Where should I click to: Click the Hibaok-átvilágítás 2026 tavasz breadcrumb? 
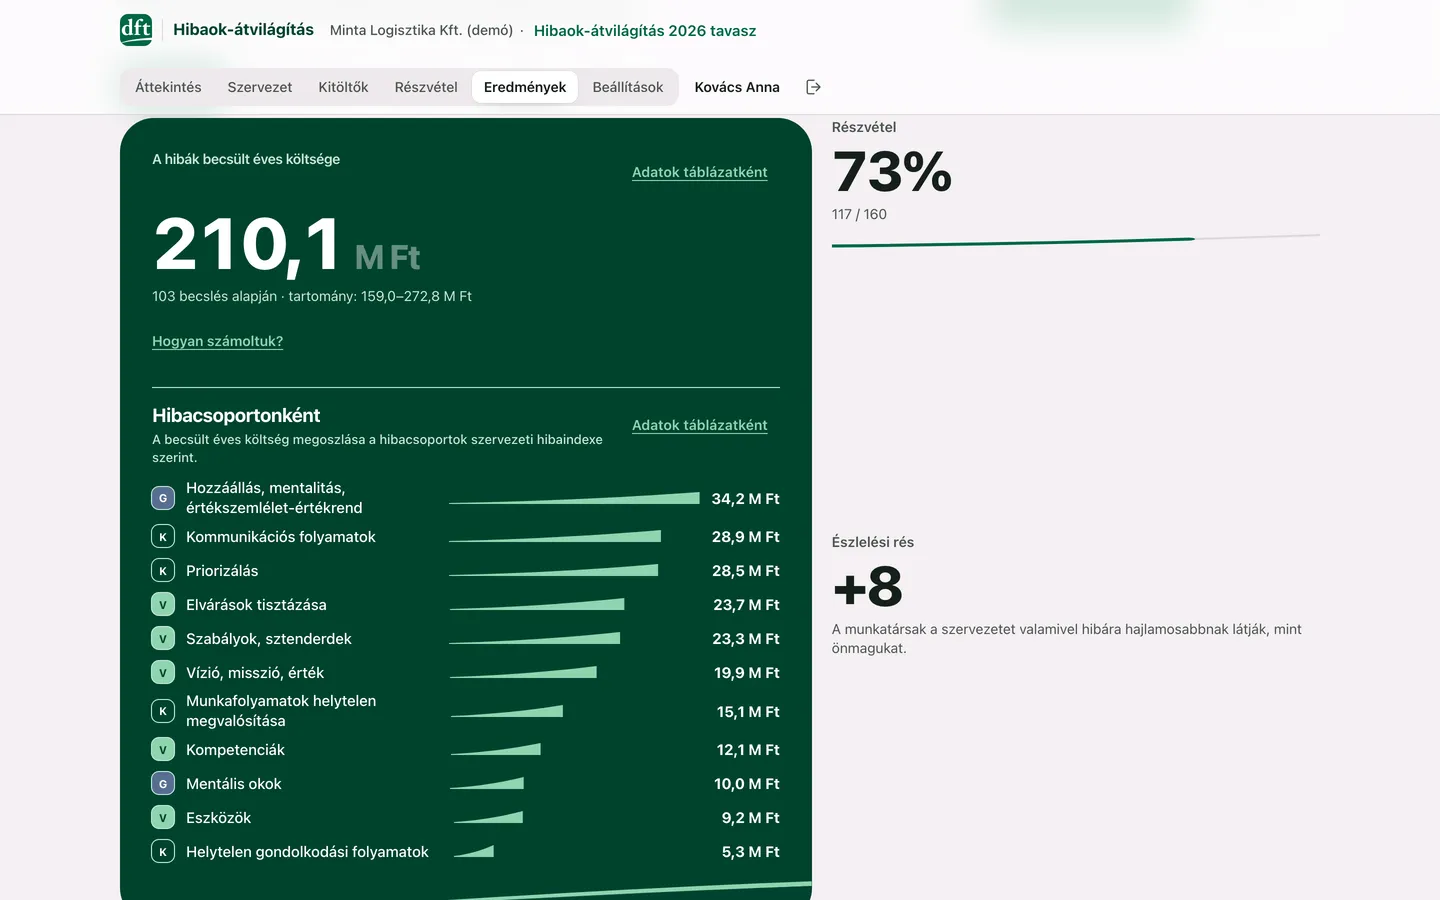[x=645, y=31]
